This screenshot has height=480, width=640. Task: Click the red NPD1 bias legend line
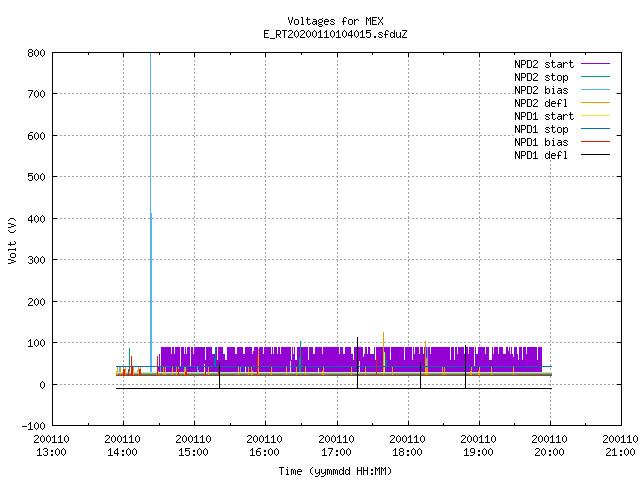[595, 142]
